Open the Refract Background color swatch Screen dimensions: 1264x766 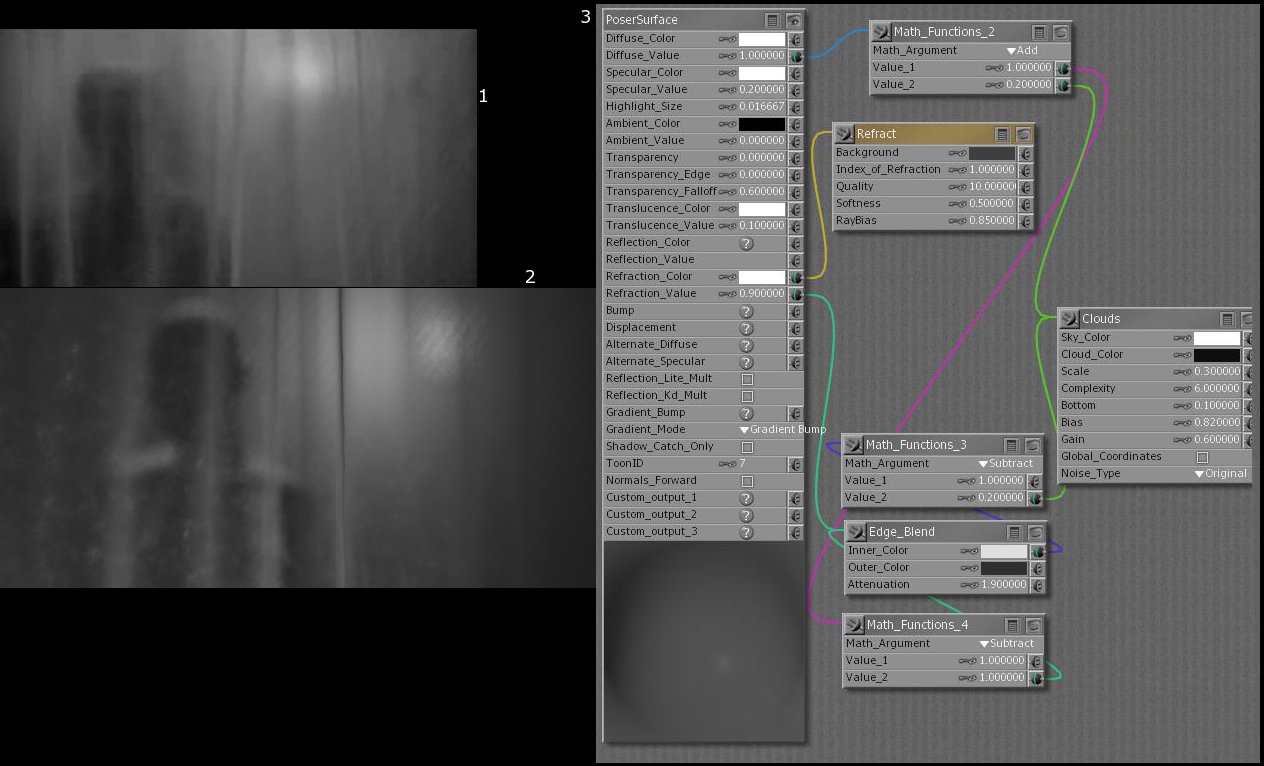pos(992,153)
